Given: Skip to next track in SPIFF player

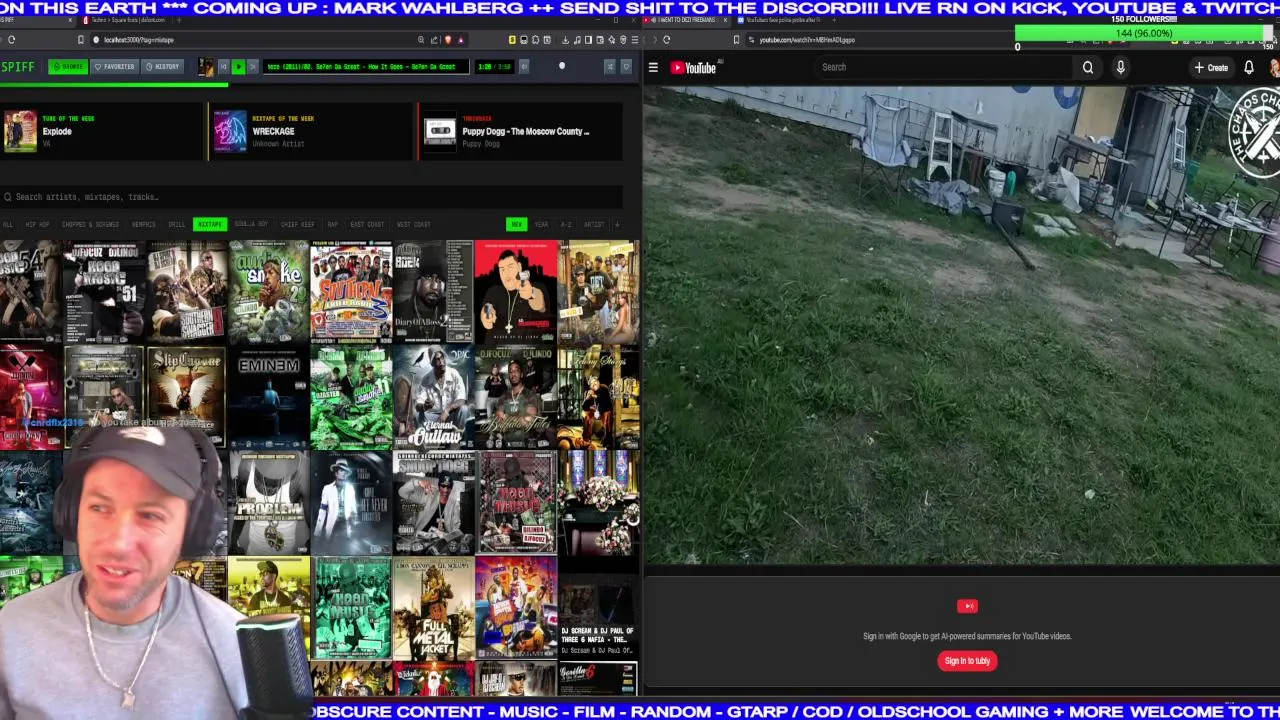Looking at the screenshot, I should [252, 66].
